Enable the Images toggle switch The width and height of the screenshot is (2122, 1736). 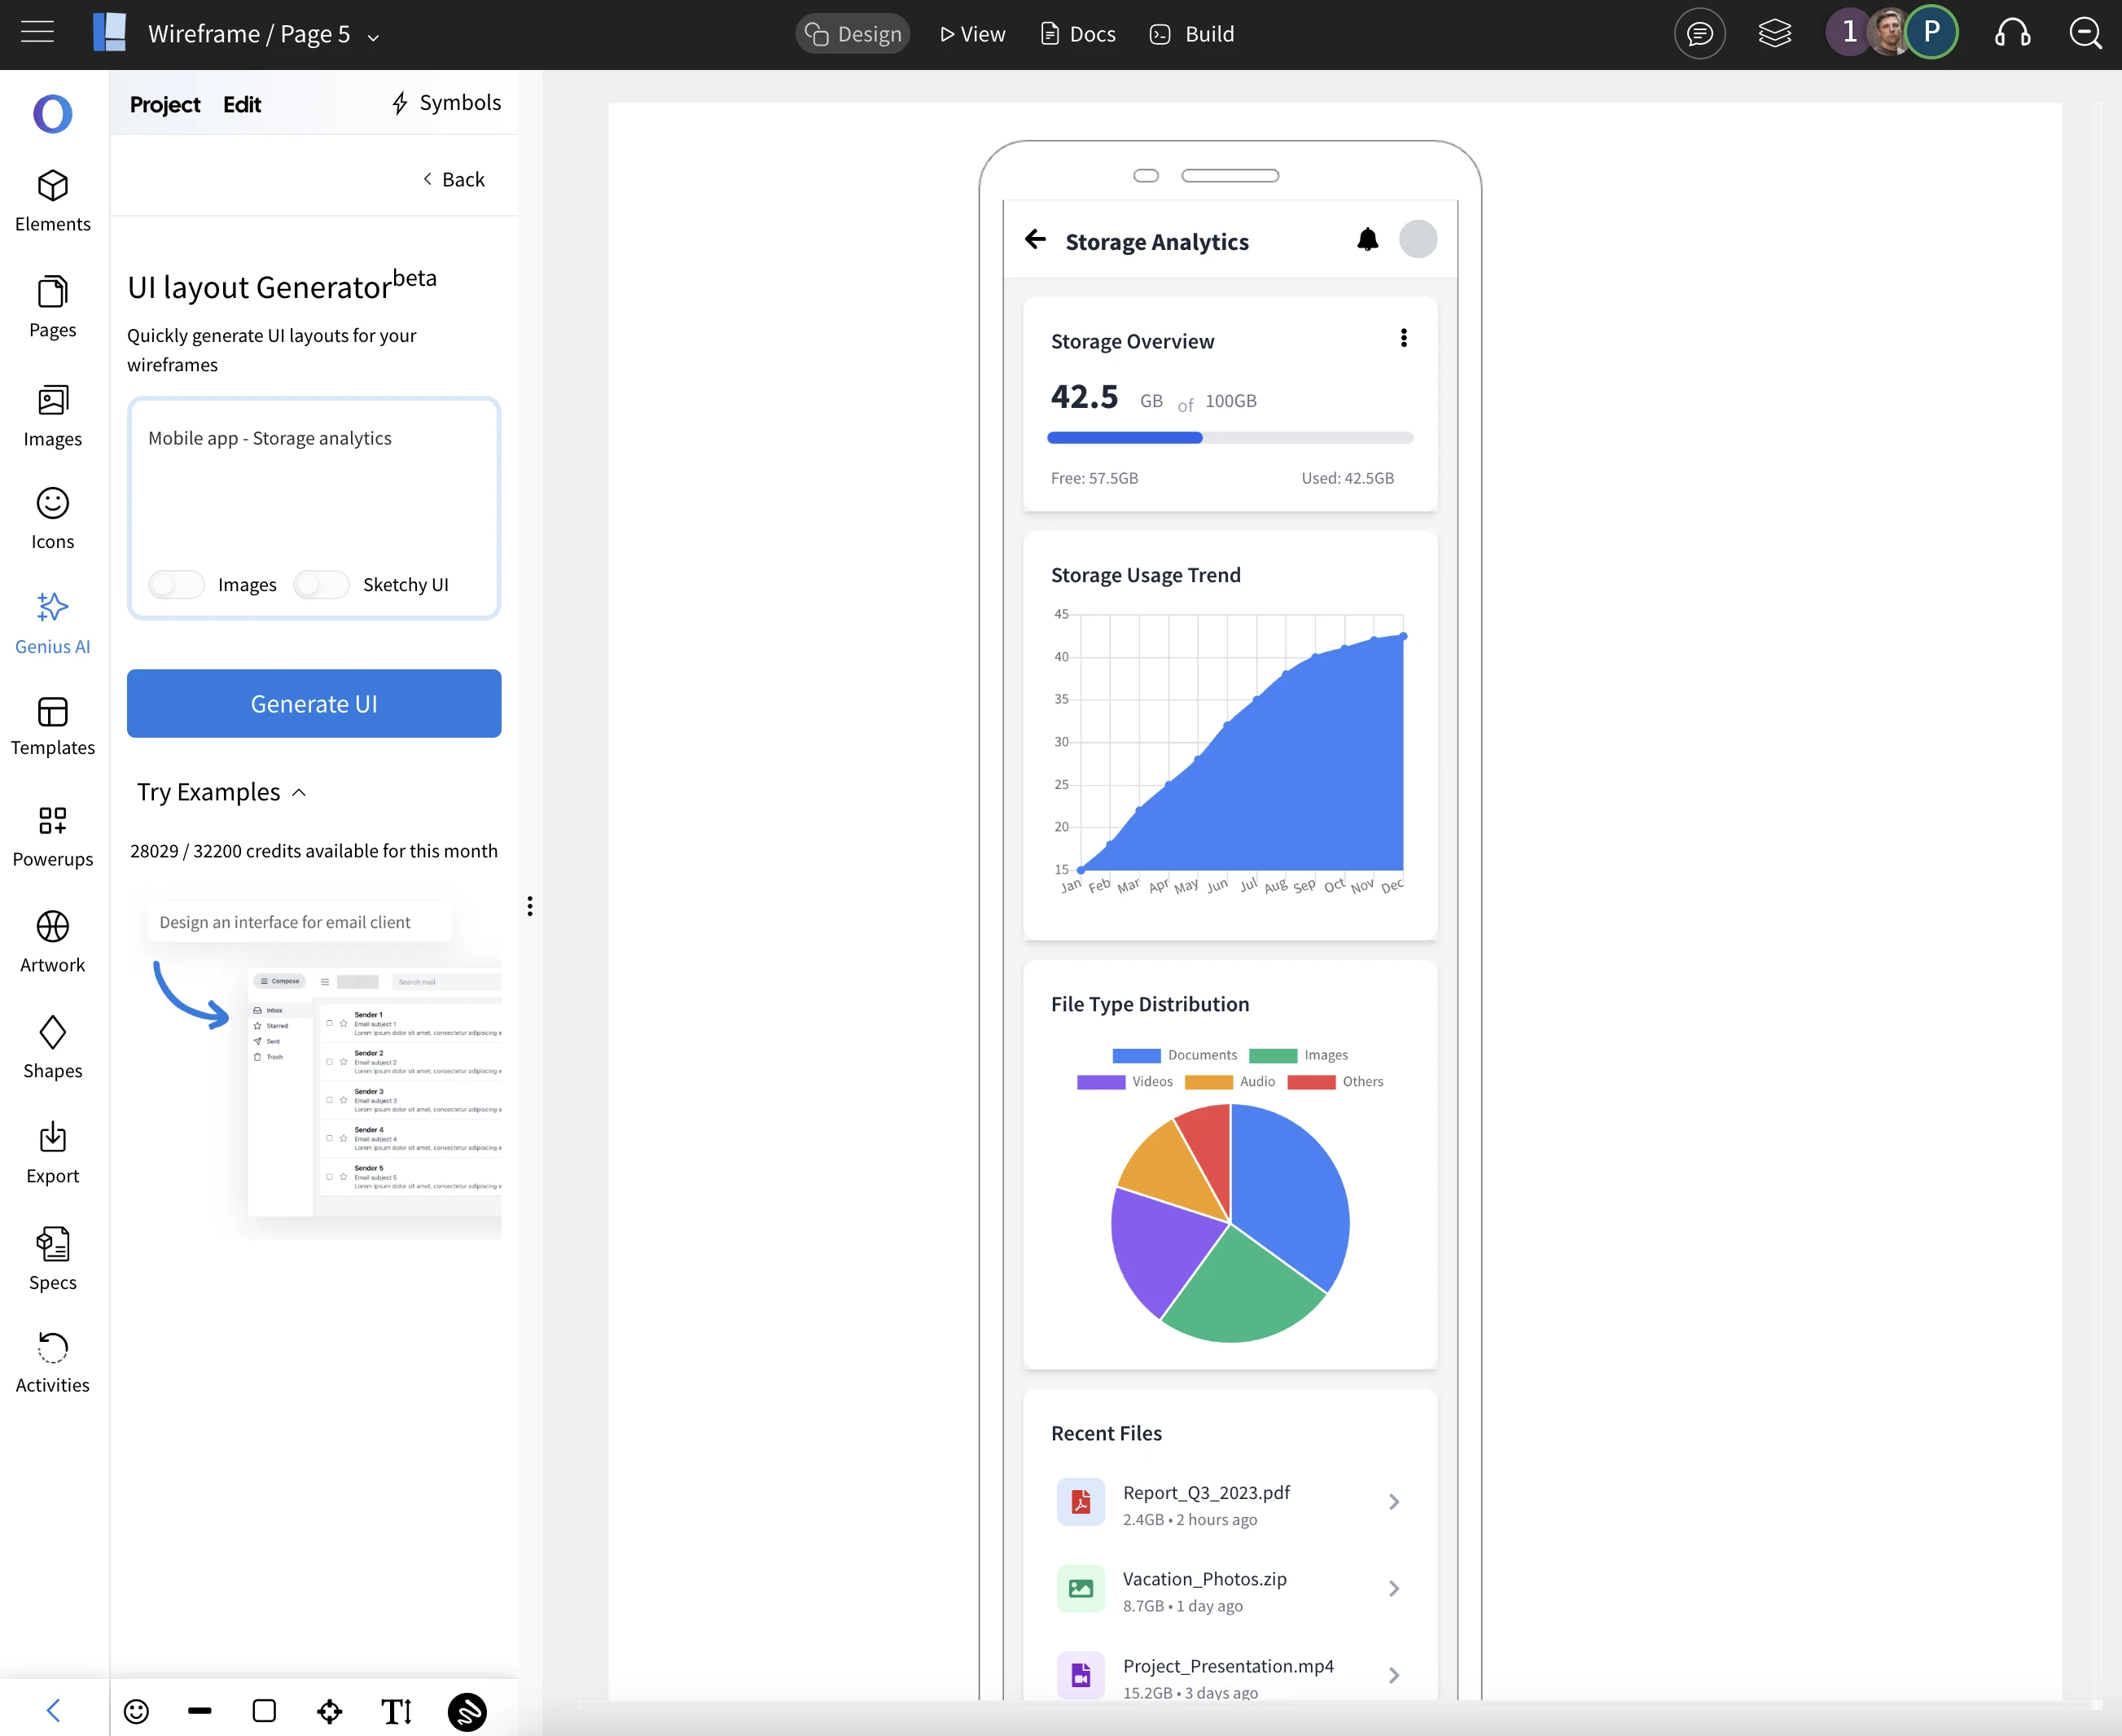177,585
